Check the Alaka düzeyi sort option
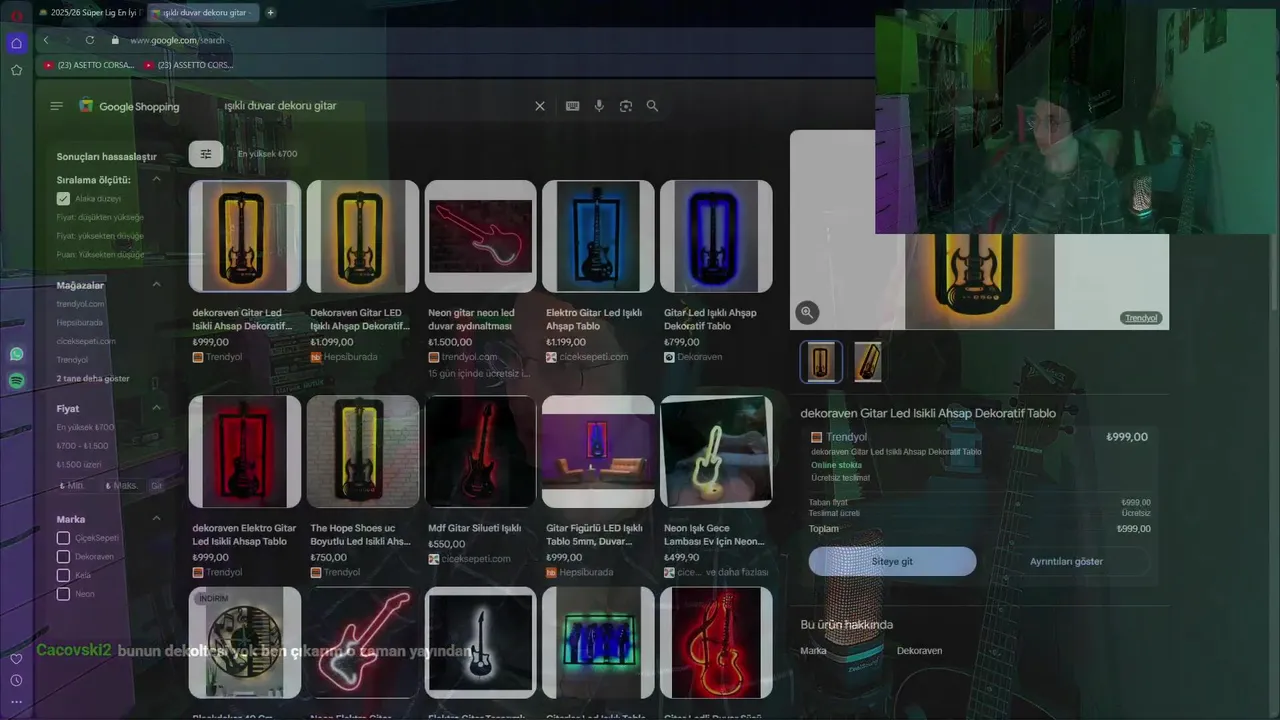The image size is (1280, 720). [63, 199]
